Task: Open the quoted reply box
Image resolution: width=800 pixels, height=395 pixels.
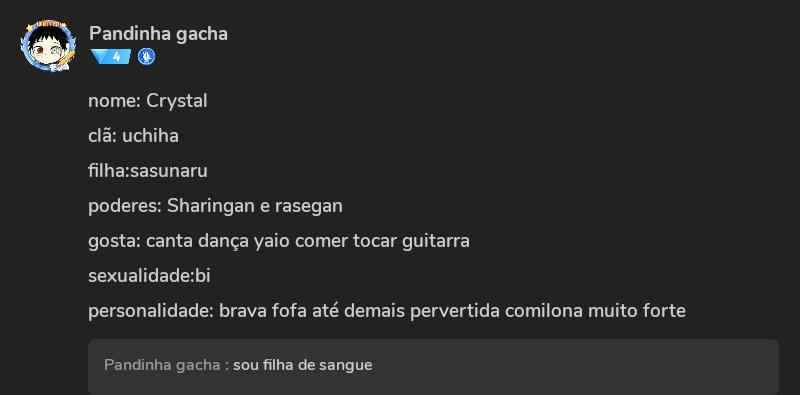Action: tap(434, 367)
